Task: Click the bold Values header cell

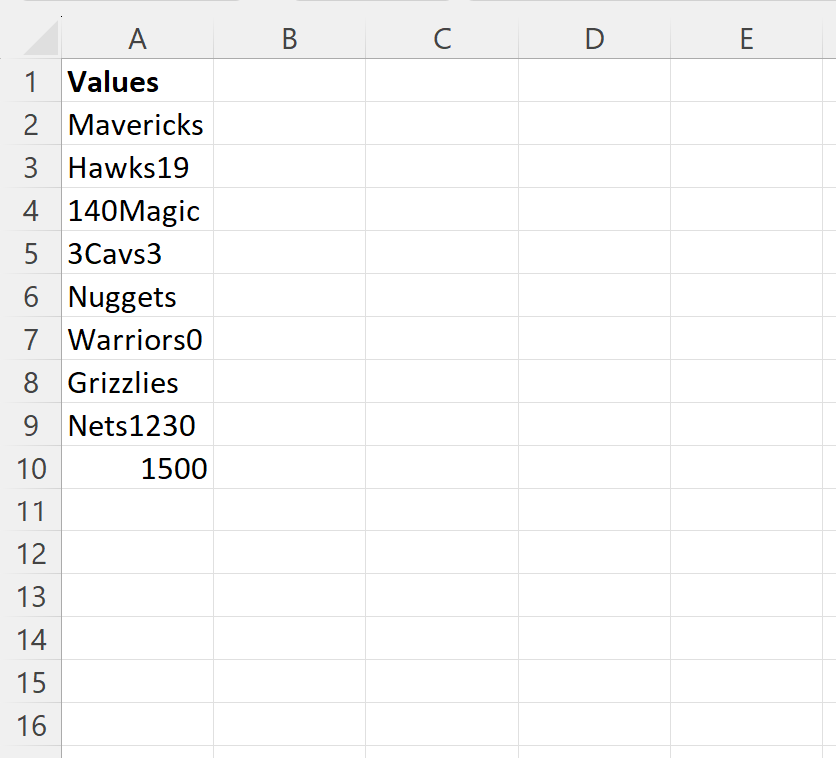Action: pos(137,82)
